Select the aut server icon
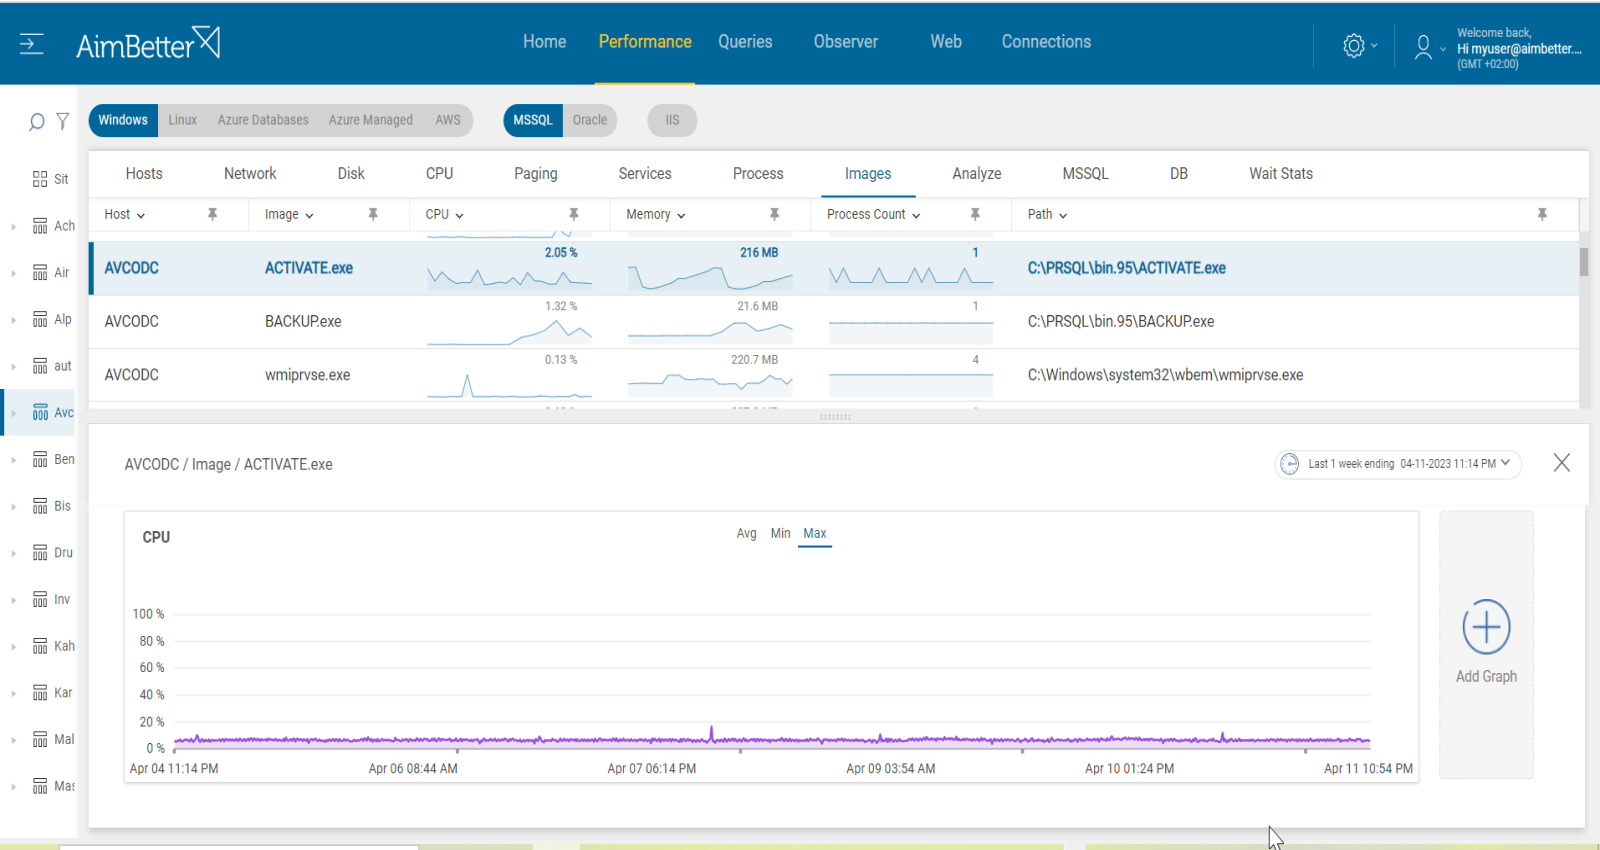1600x850 pixels. click(x=40, y=366)
